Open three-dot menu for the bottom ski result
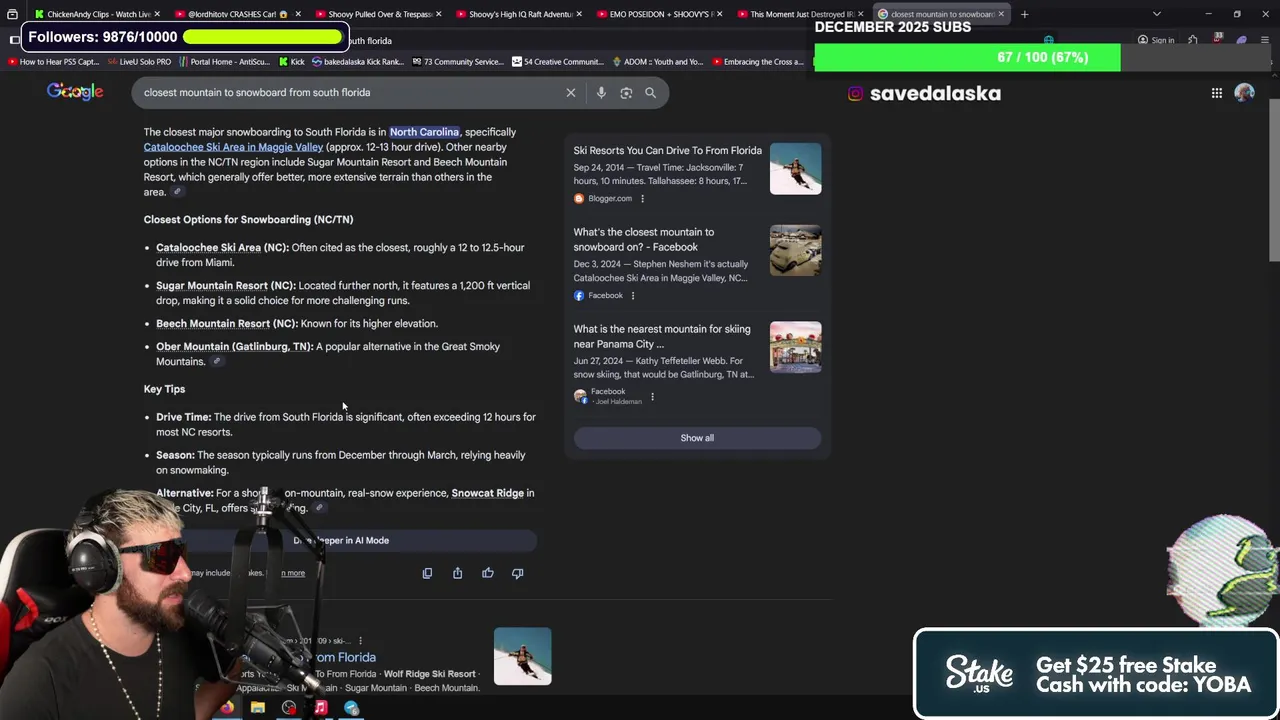This screenshot has width=1280, height=720. point(360,641)
